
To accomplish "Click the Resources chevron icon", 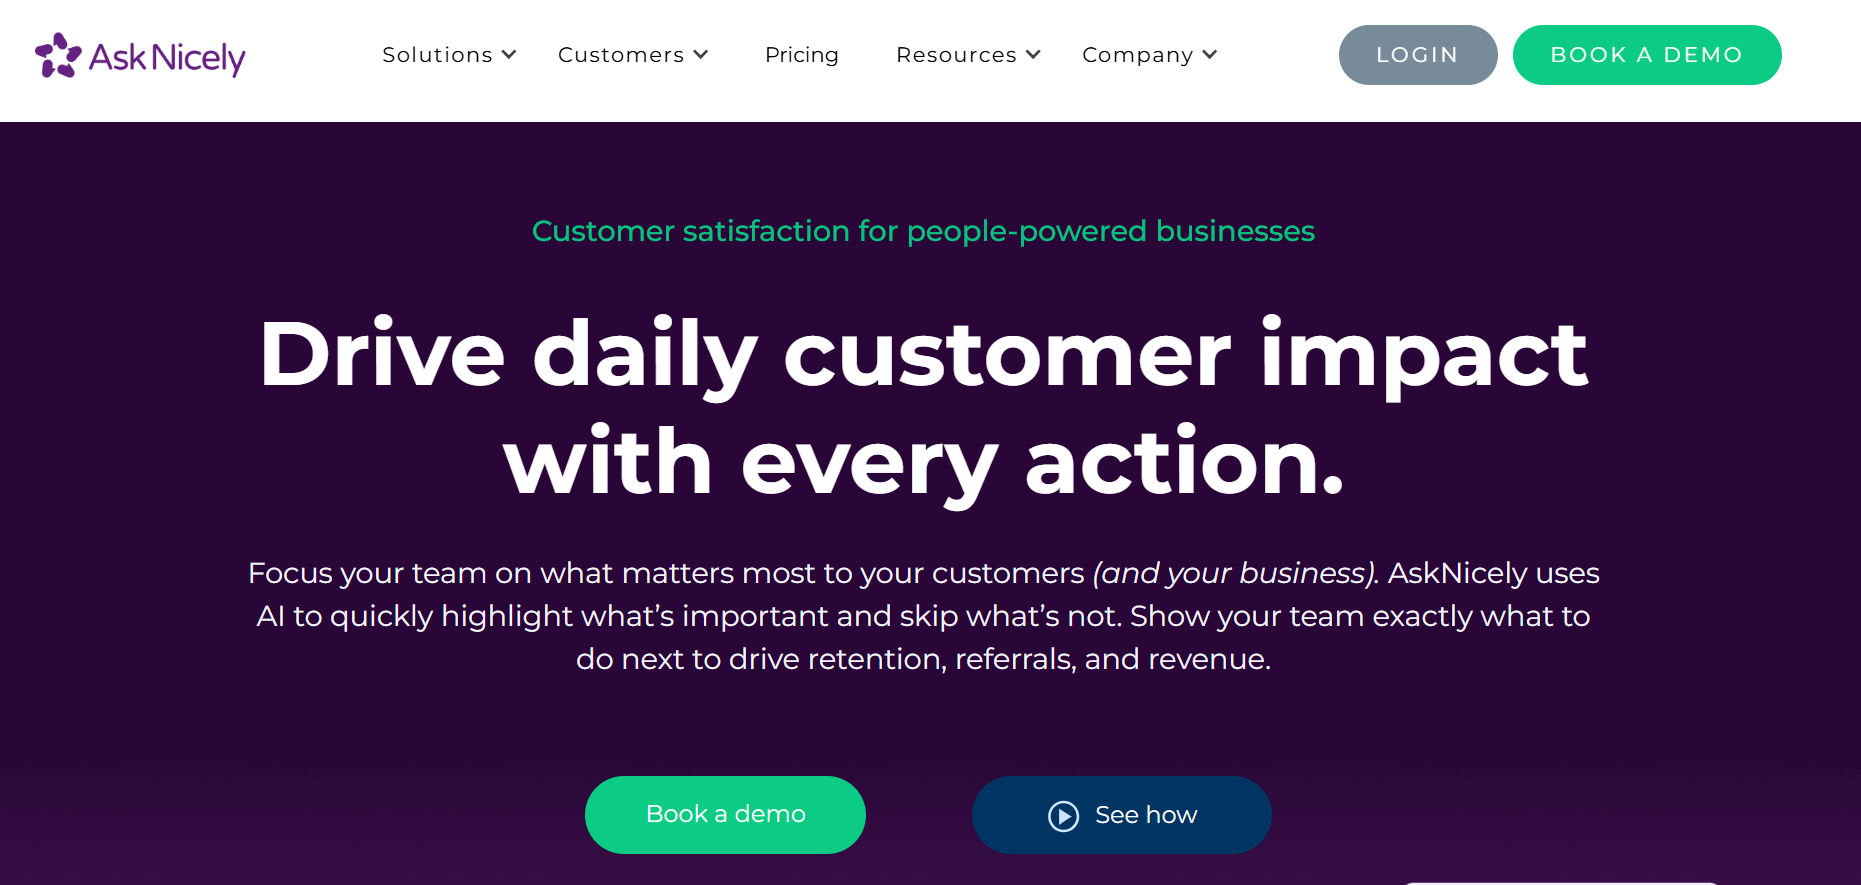I will coord(1034,55).
